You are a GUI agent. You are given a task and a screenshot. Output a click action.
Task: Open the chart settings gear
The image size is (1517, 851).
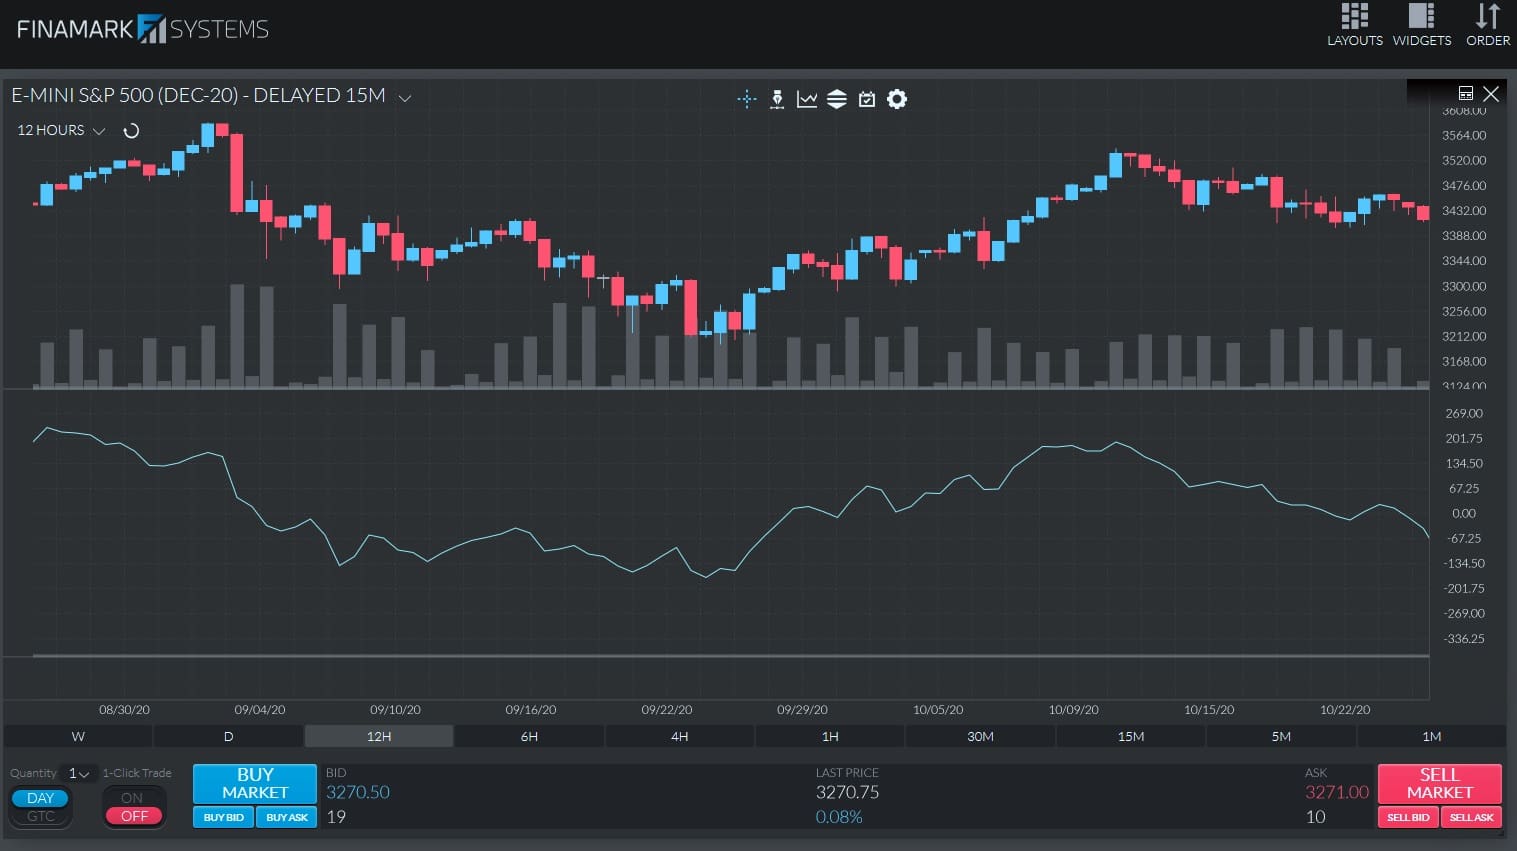click(x=896, y=99)
